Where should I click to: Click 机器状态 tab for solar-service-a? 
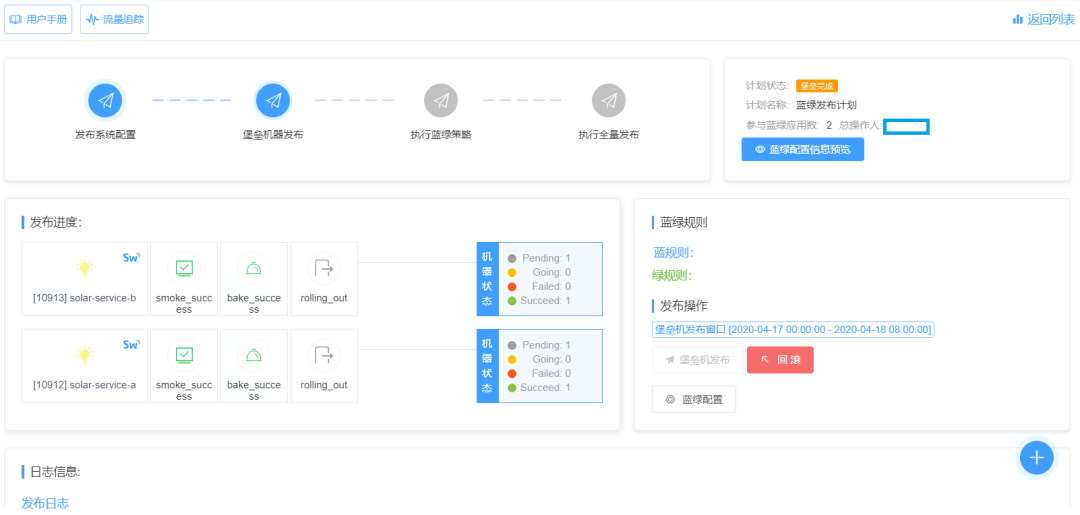[488, 366]
